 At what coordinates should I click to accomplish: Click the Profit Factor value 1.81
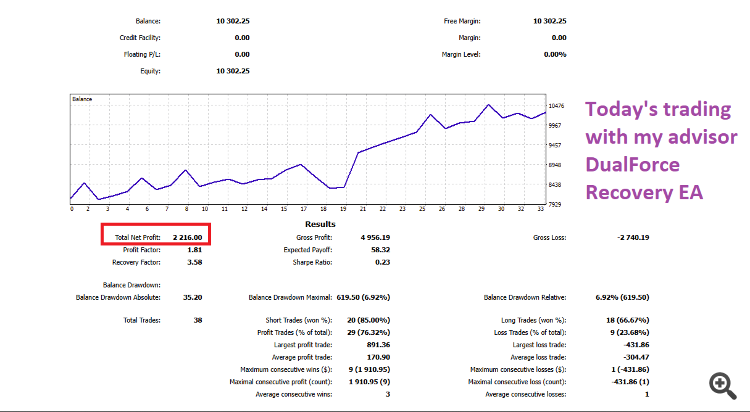[x=195, y=250]
